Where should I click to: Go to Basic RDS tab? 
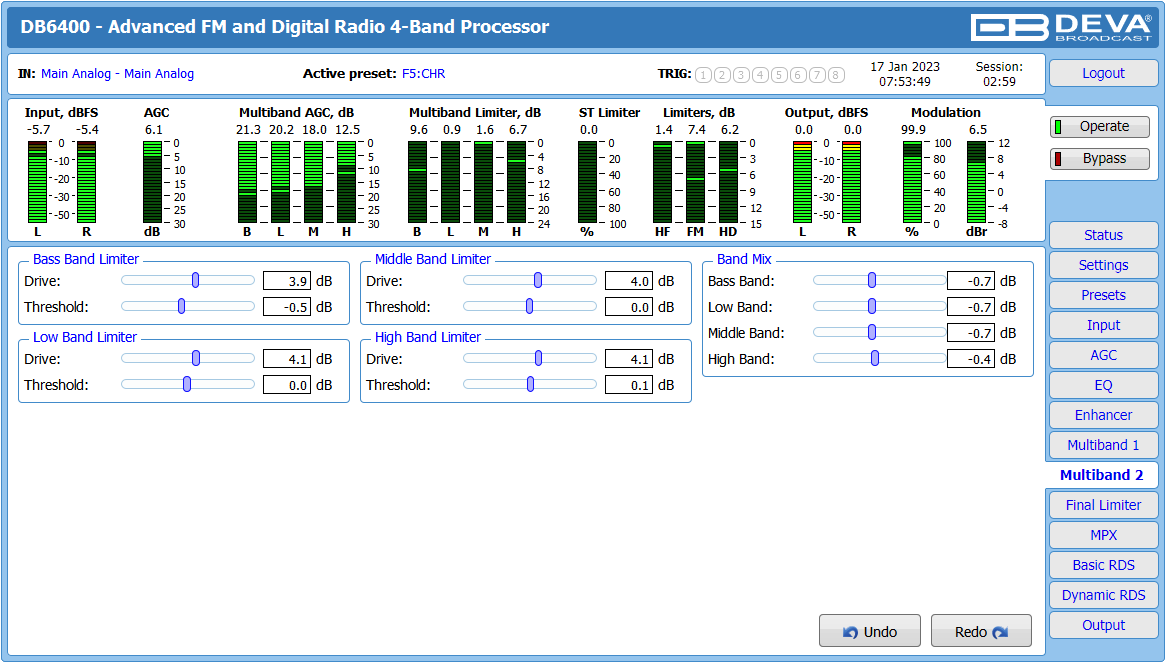pos(1104,565)
